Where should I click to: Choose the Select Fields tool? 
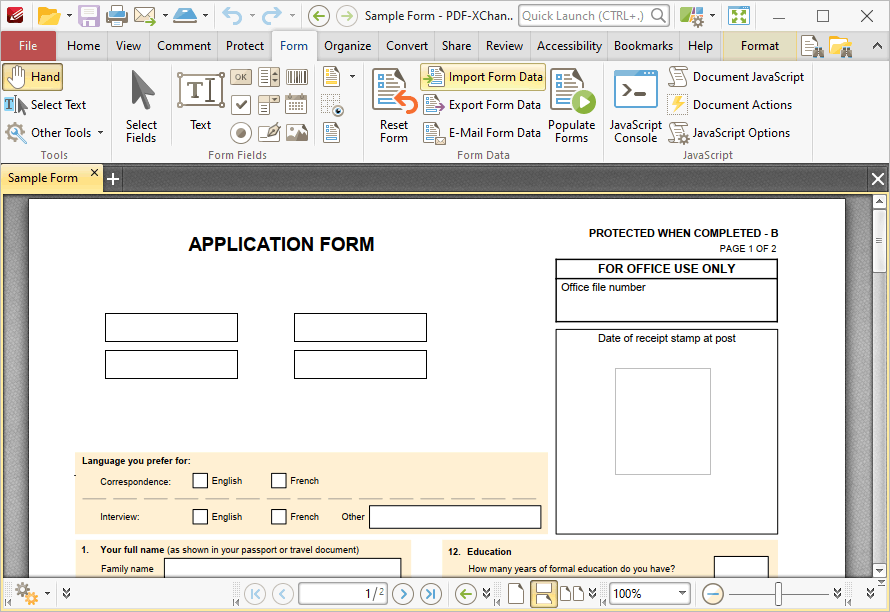click(x=141, y=106)
